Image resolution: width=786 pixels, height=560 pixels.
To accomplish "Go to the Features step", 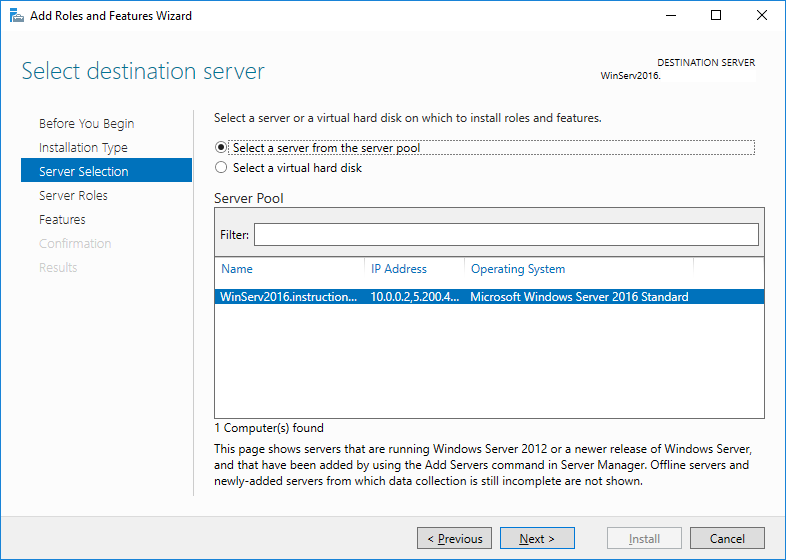I will pyautogui.click(x=62, y=220).
